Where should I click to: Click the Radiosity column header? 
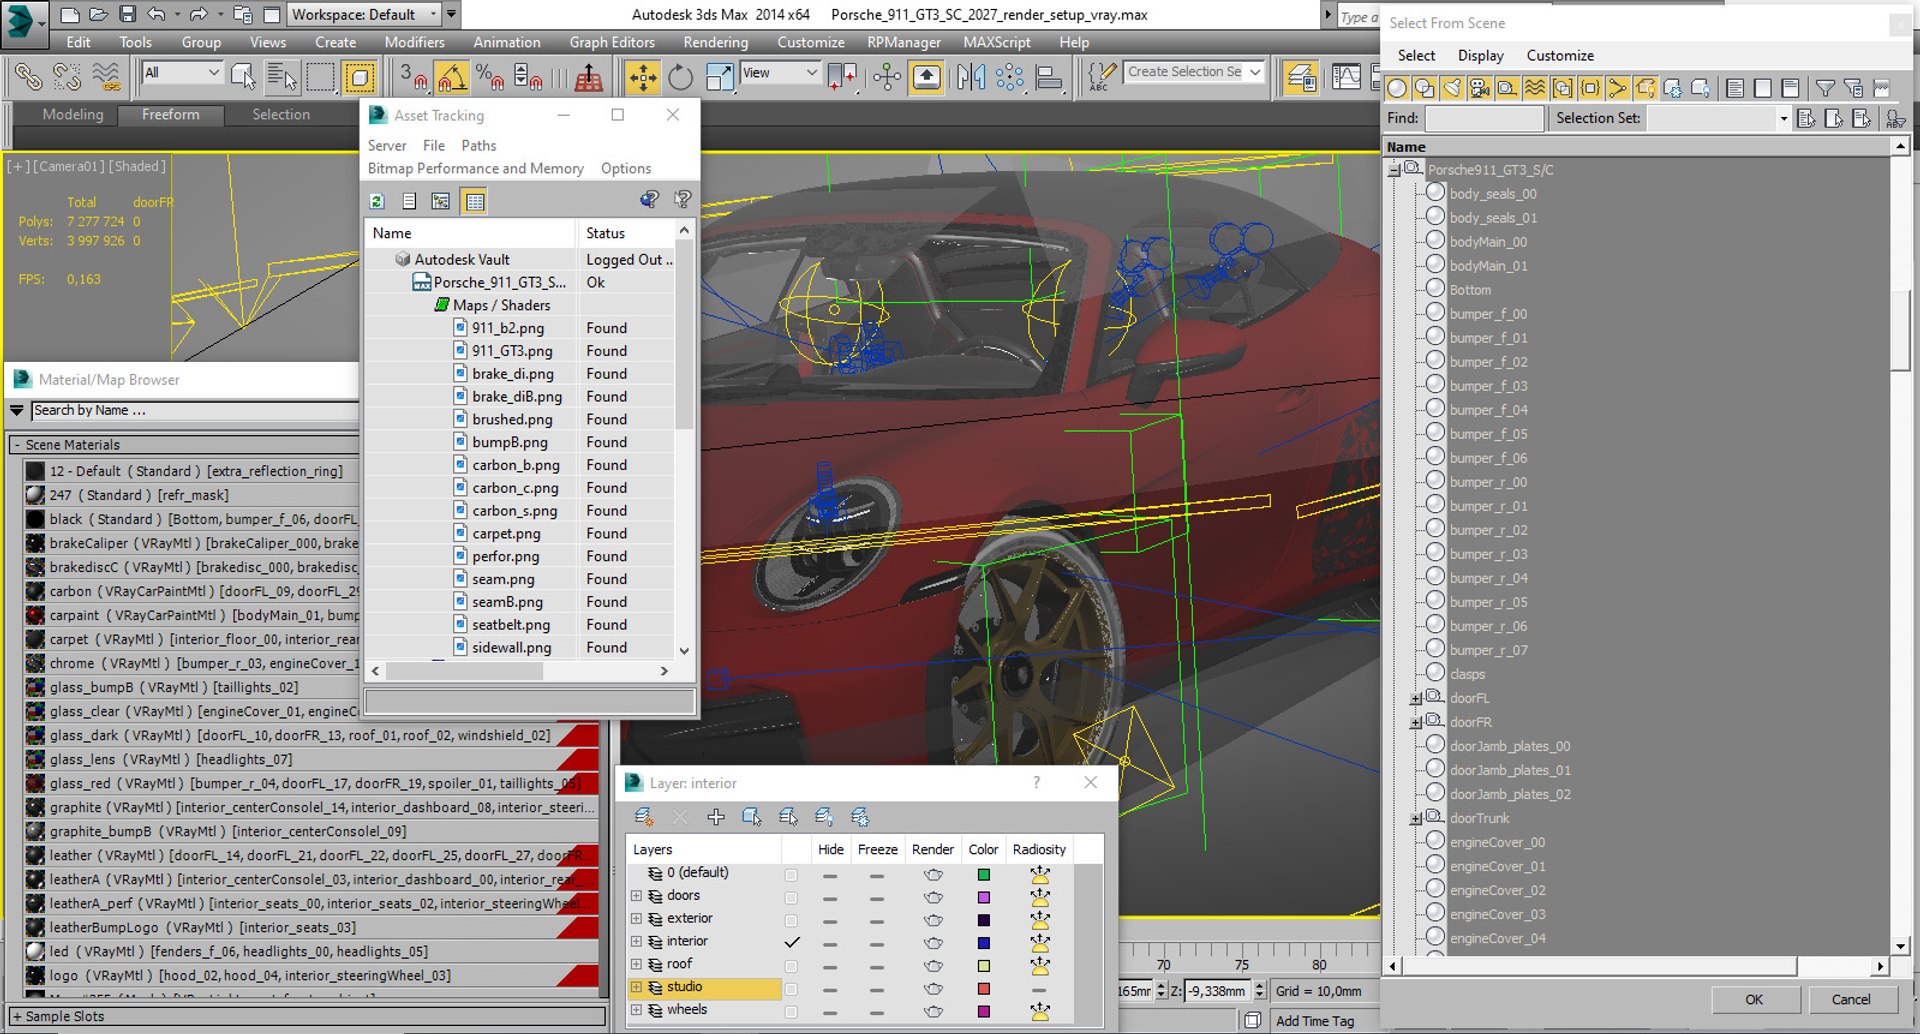pyautogui.click(x=1039, y=849)
